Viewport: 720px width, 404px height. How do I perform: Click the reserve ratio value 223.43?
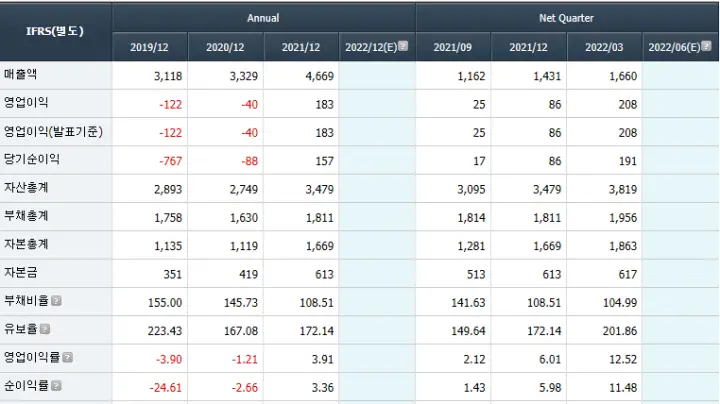pyautogui.click(x=165, y=331)
